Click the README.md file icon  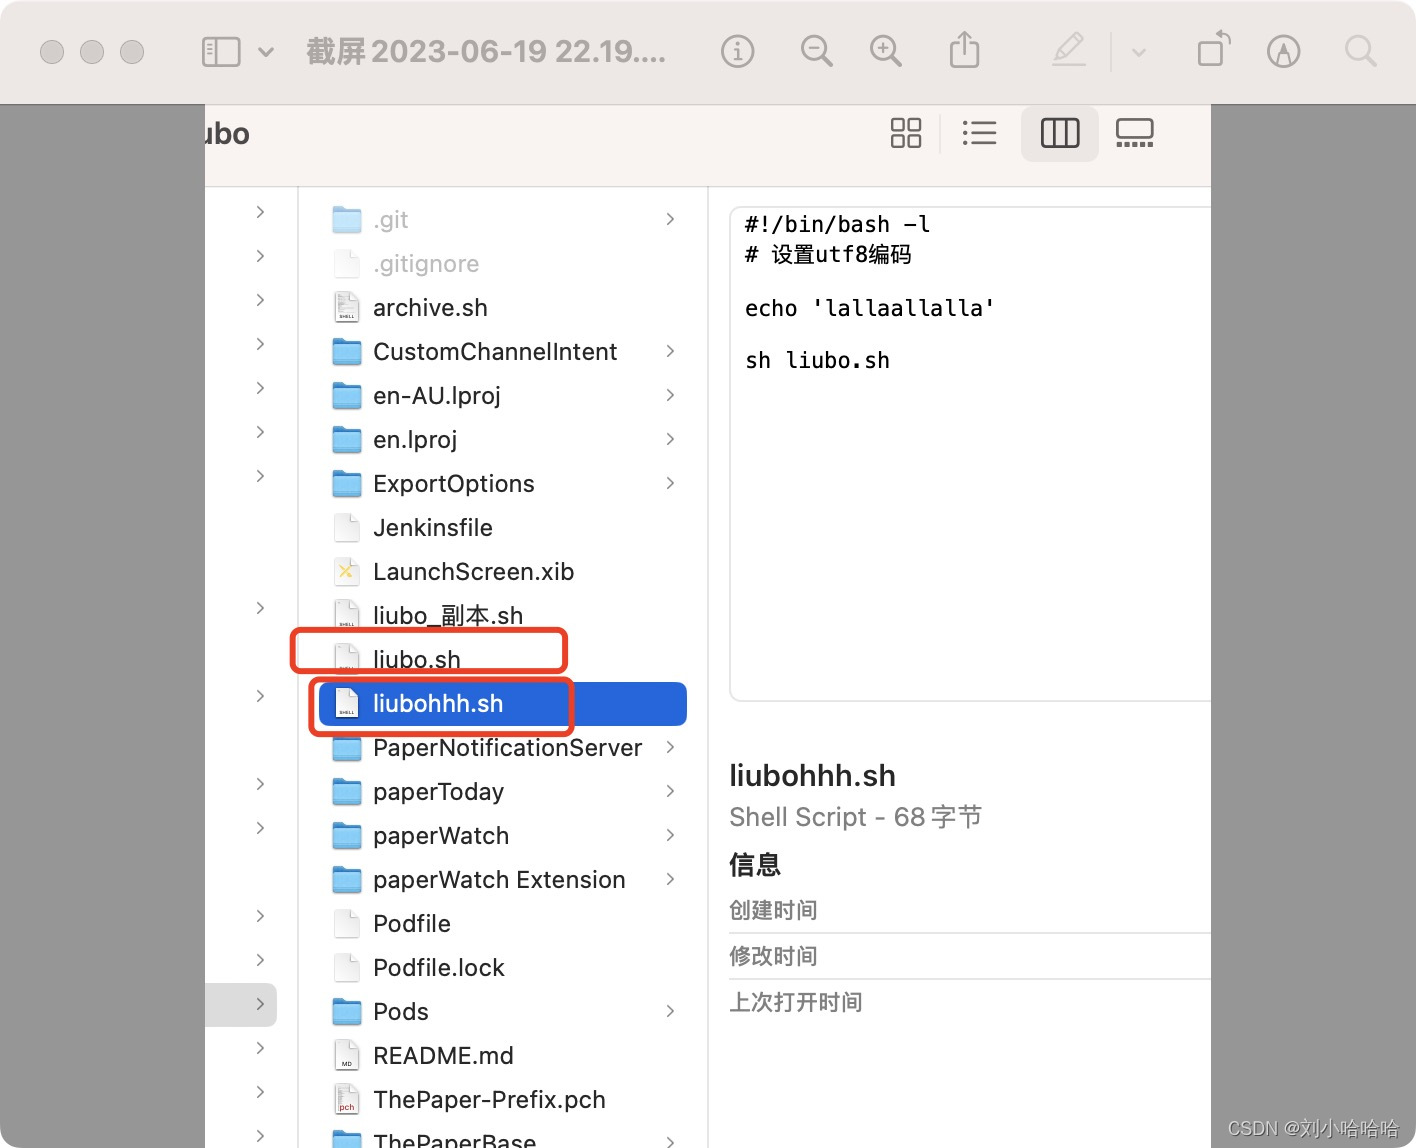coord(346,1055)
